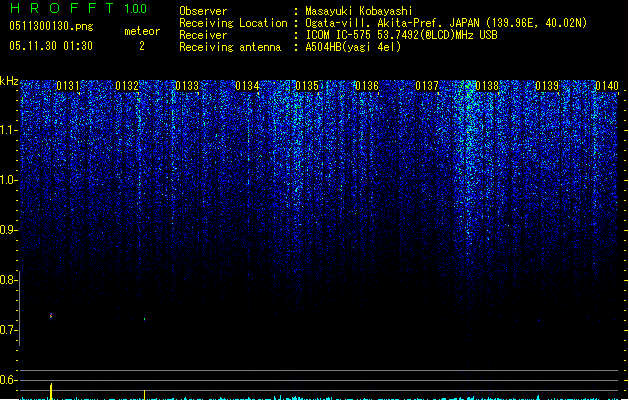Click the tall yellow power spike near 0131
The image size is (629, 400).
(x=51, y=391)
